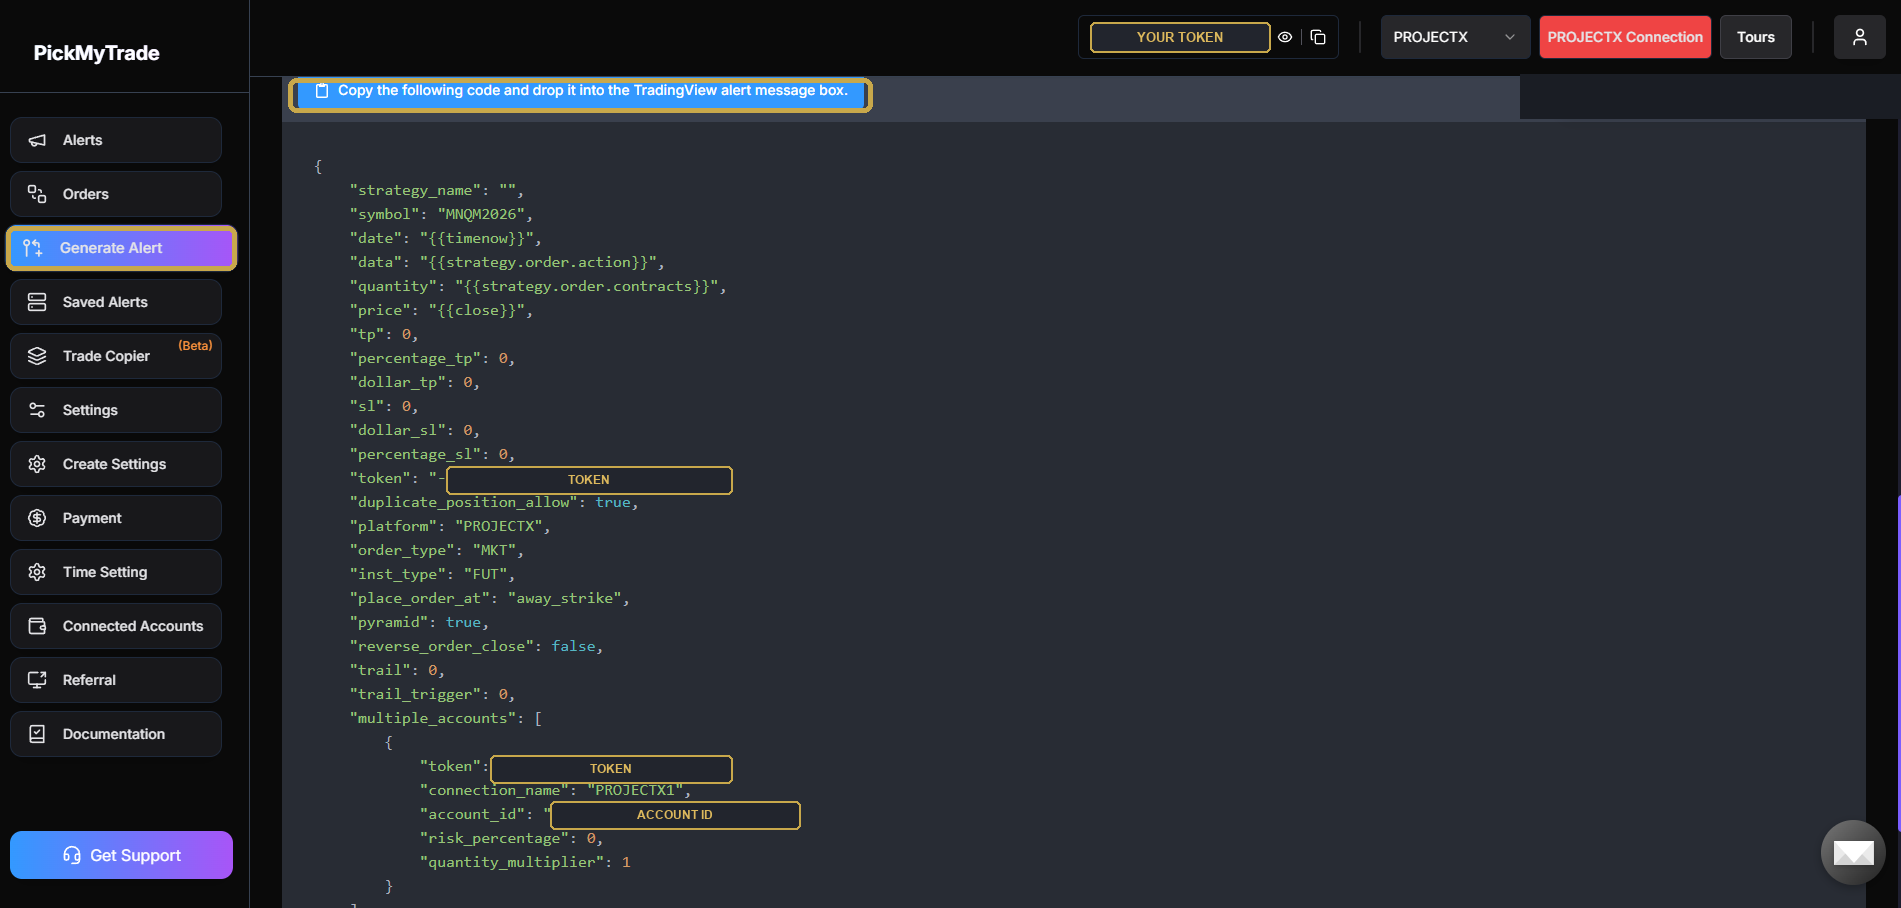1901x908 pixels.
Task: Click the "platform": "PROJECTX" line
Action: [450, 526]
